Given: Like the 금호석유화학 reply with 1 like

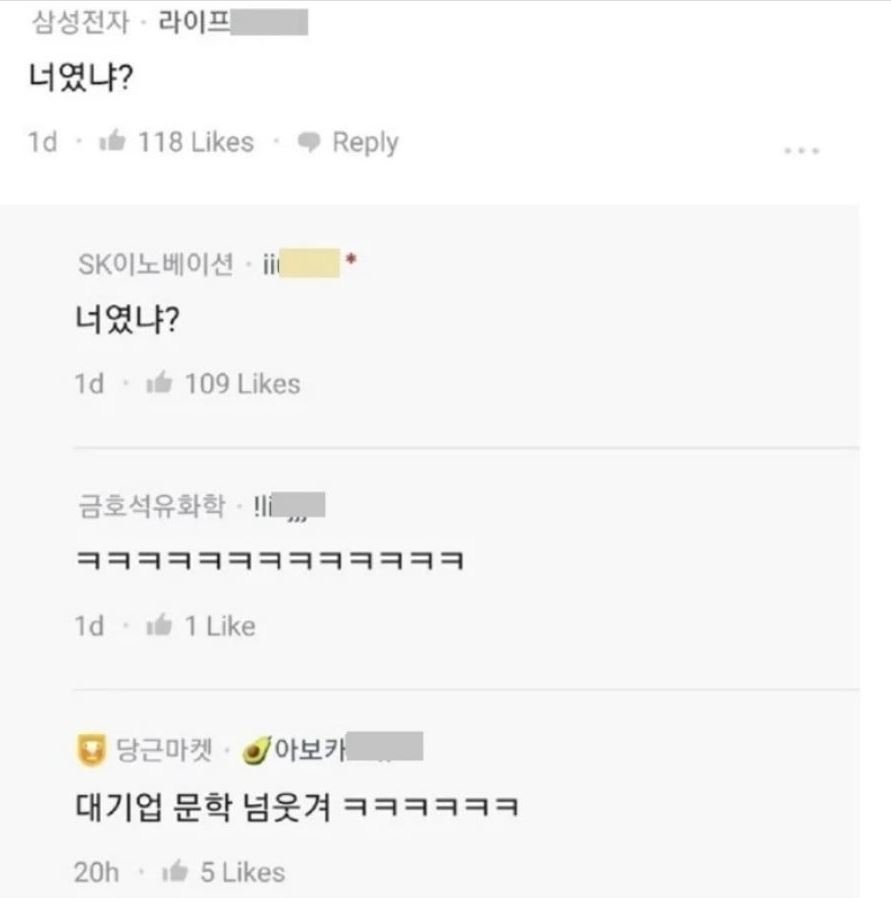Looking at the screenshot, I should (158, 626).
